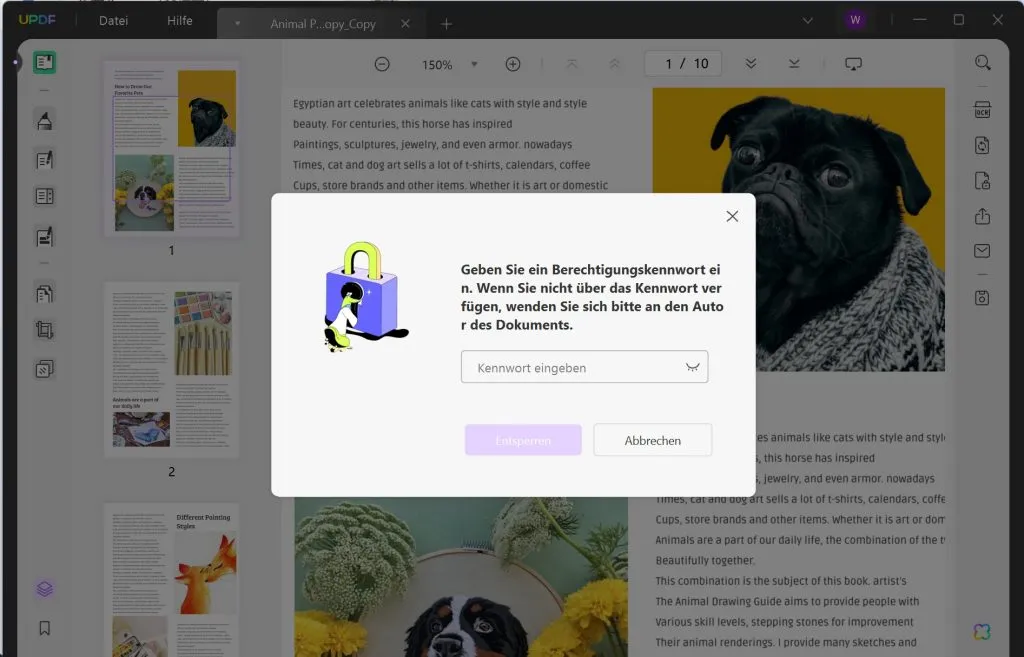Select the green Reader mode tool
Screen dimensions: 1024x657
coord(42,62)
